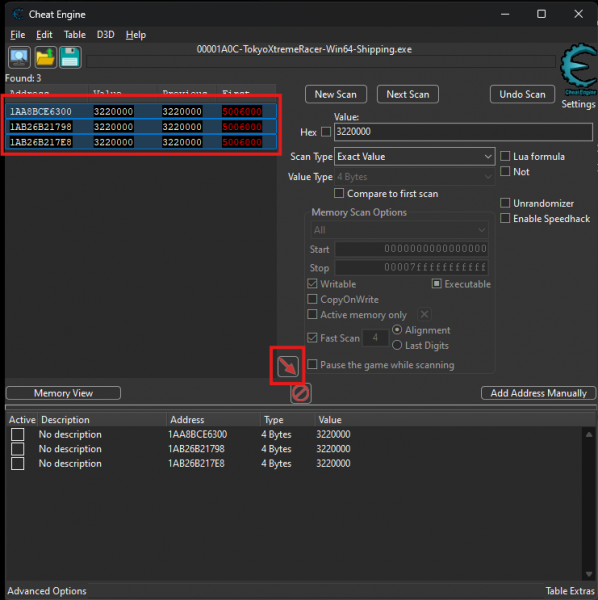The width and height of the screenshot is (598, 600).
Task: Open the Scan Type Exact Value dropdown
Action: click(415, 157)
